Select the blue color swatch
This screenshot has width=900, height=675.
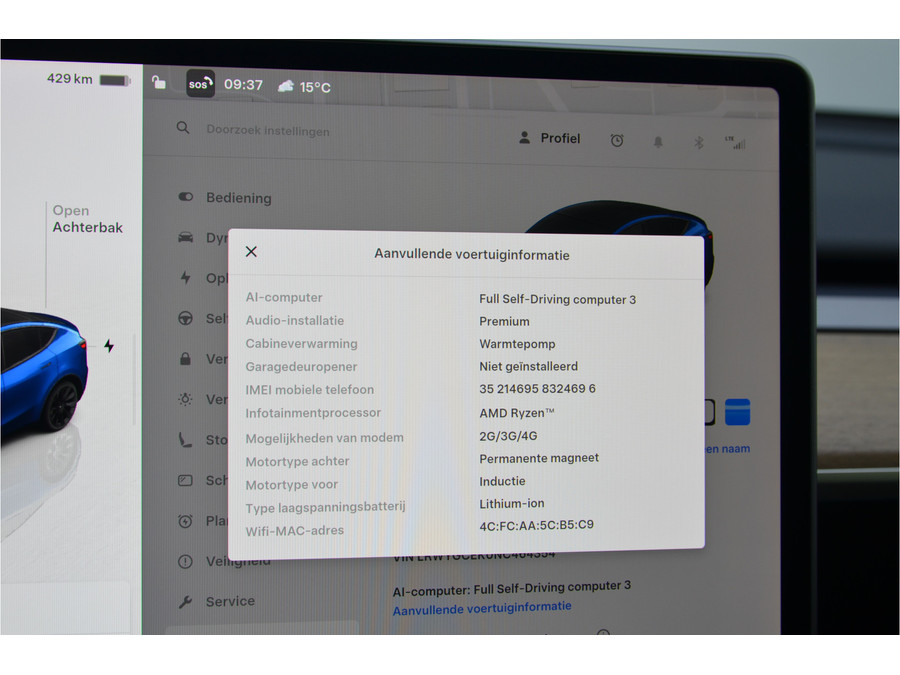[738, 412]
